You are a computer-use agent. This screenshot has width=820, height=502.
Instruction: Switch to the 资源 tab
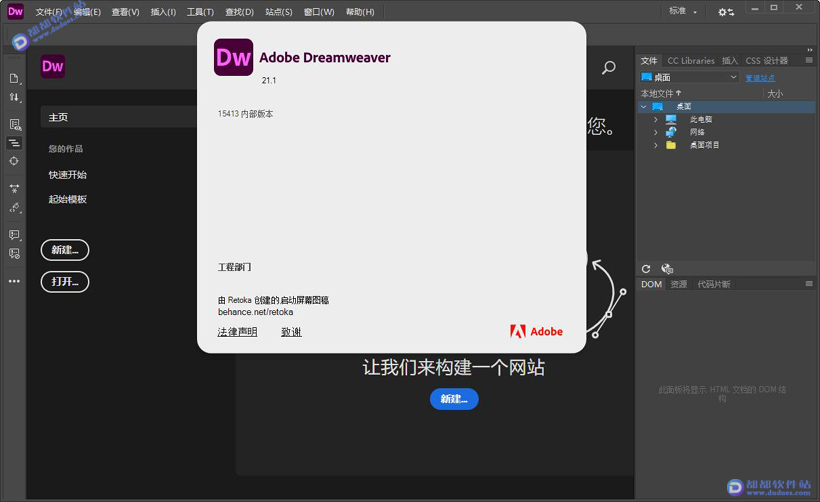(x=679, y=284)
